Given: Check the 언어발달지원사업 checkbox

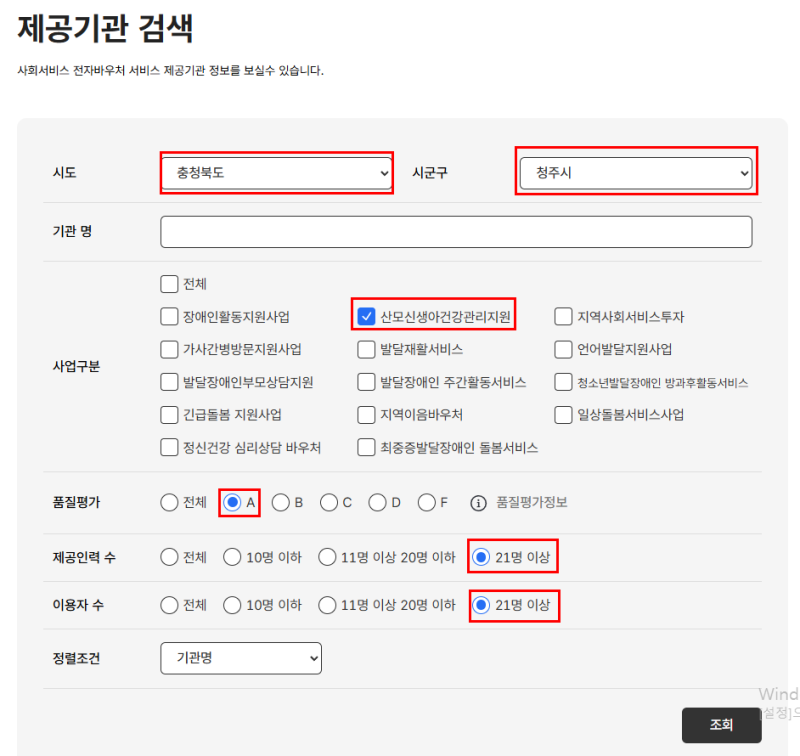Looking at the screenshot, I should pos(563,349).
